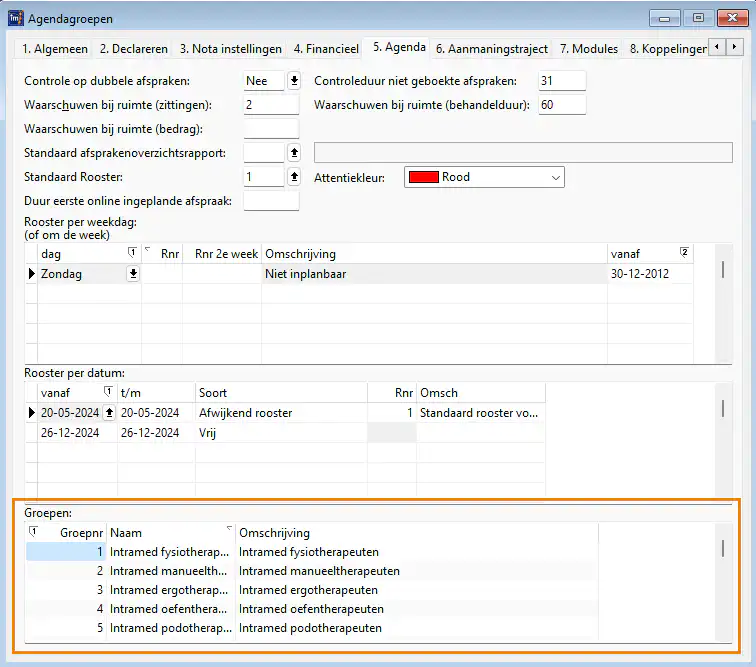The height and width of the screenshot is (667, 756).
Task: Click the red Attentiekleur swatch
Action: pyautogui.click(x=424, y=177)
